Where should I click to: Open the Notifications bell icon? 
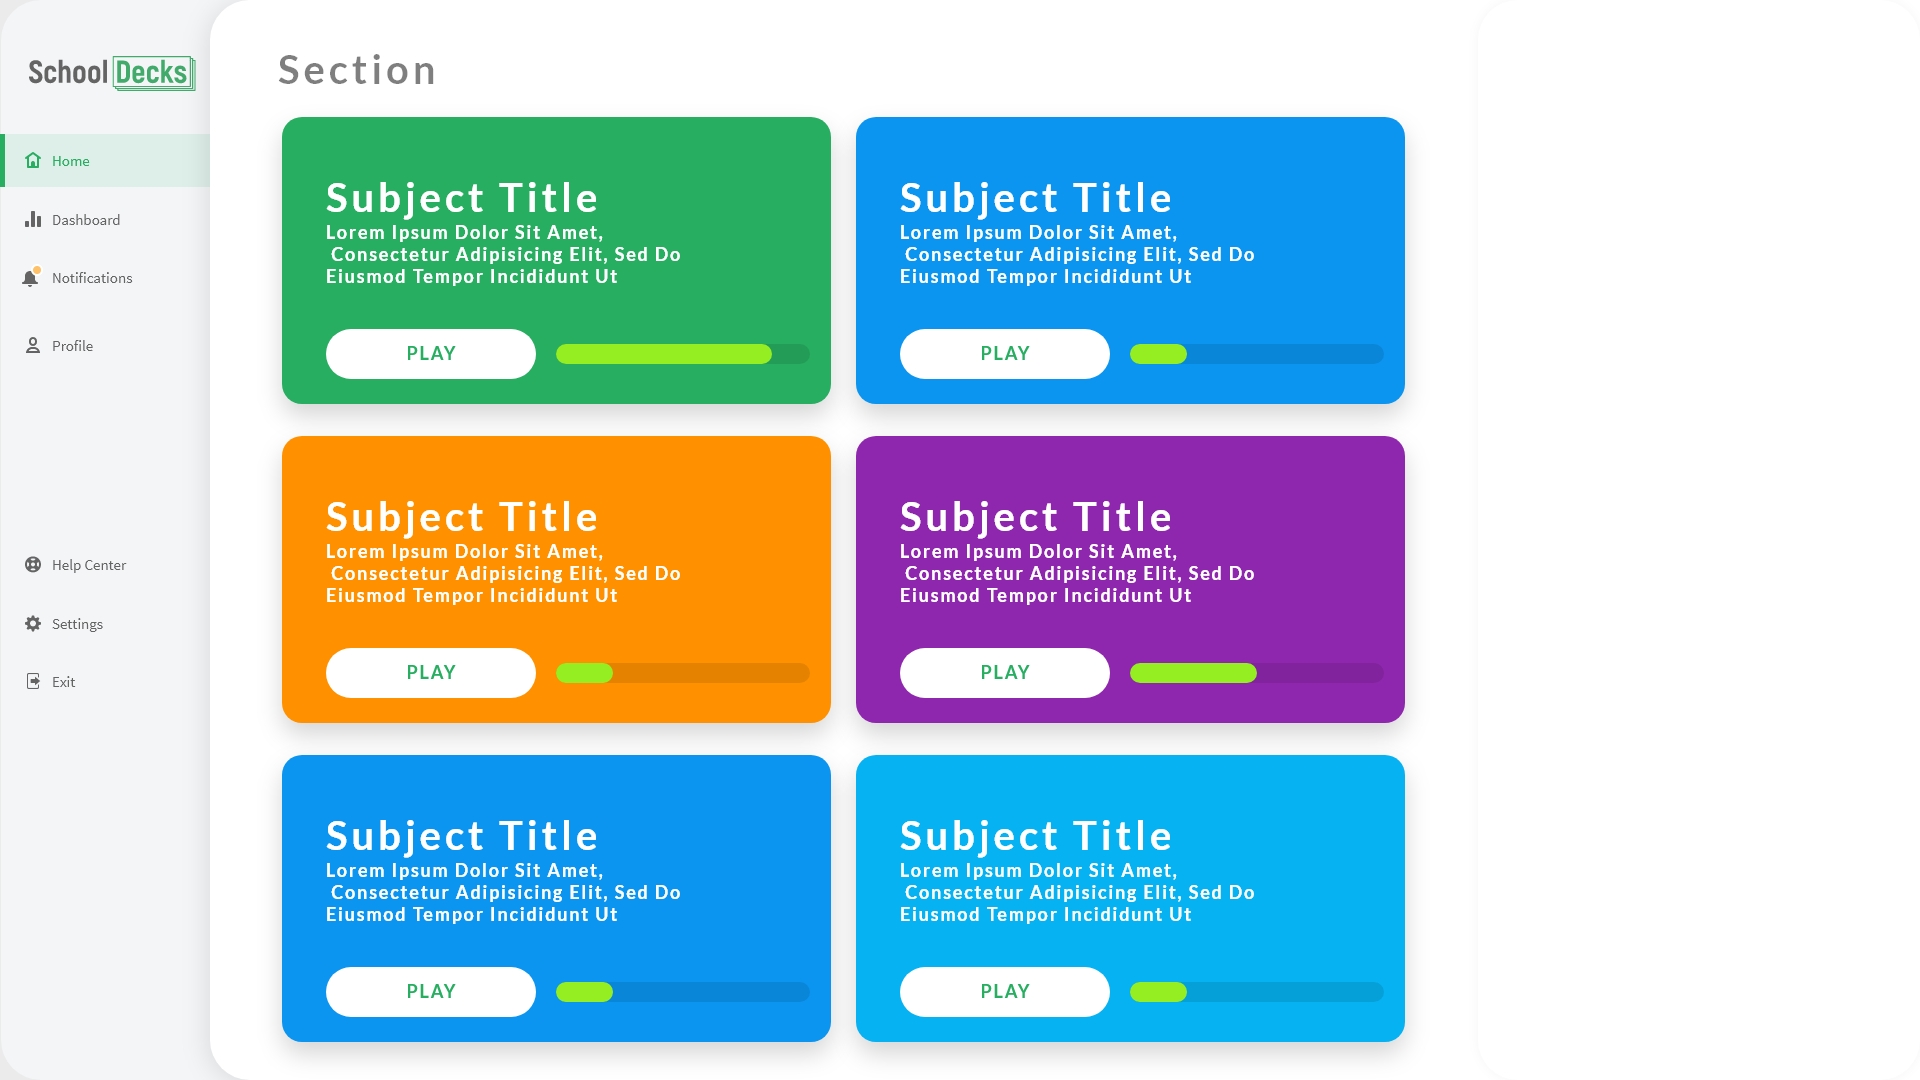tap(31, 278)
